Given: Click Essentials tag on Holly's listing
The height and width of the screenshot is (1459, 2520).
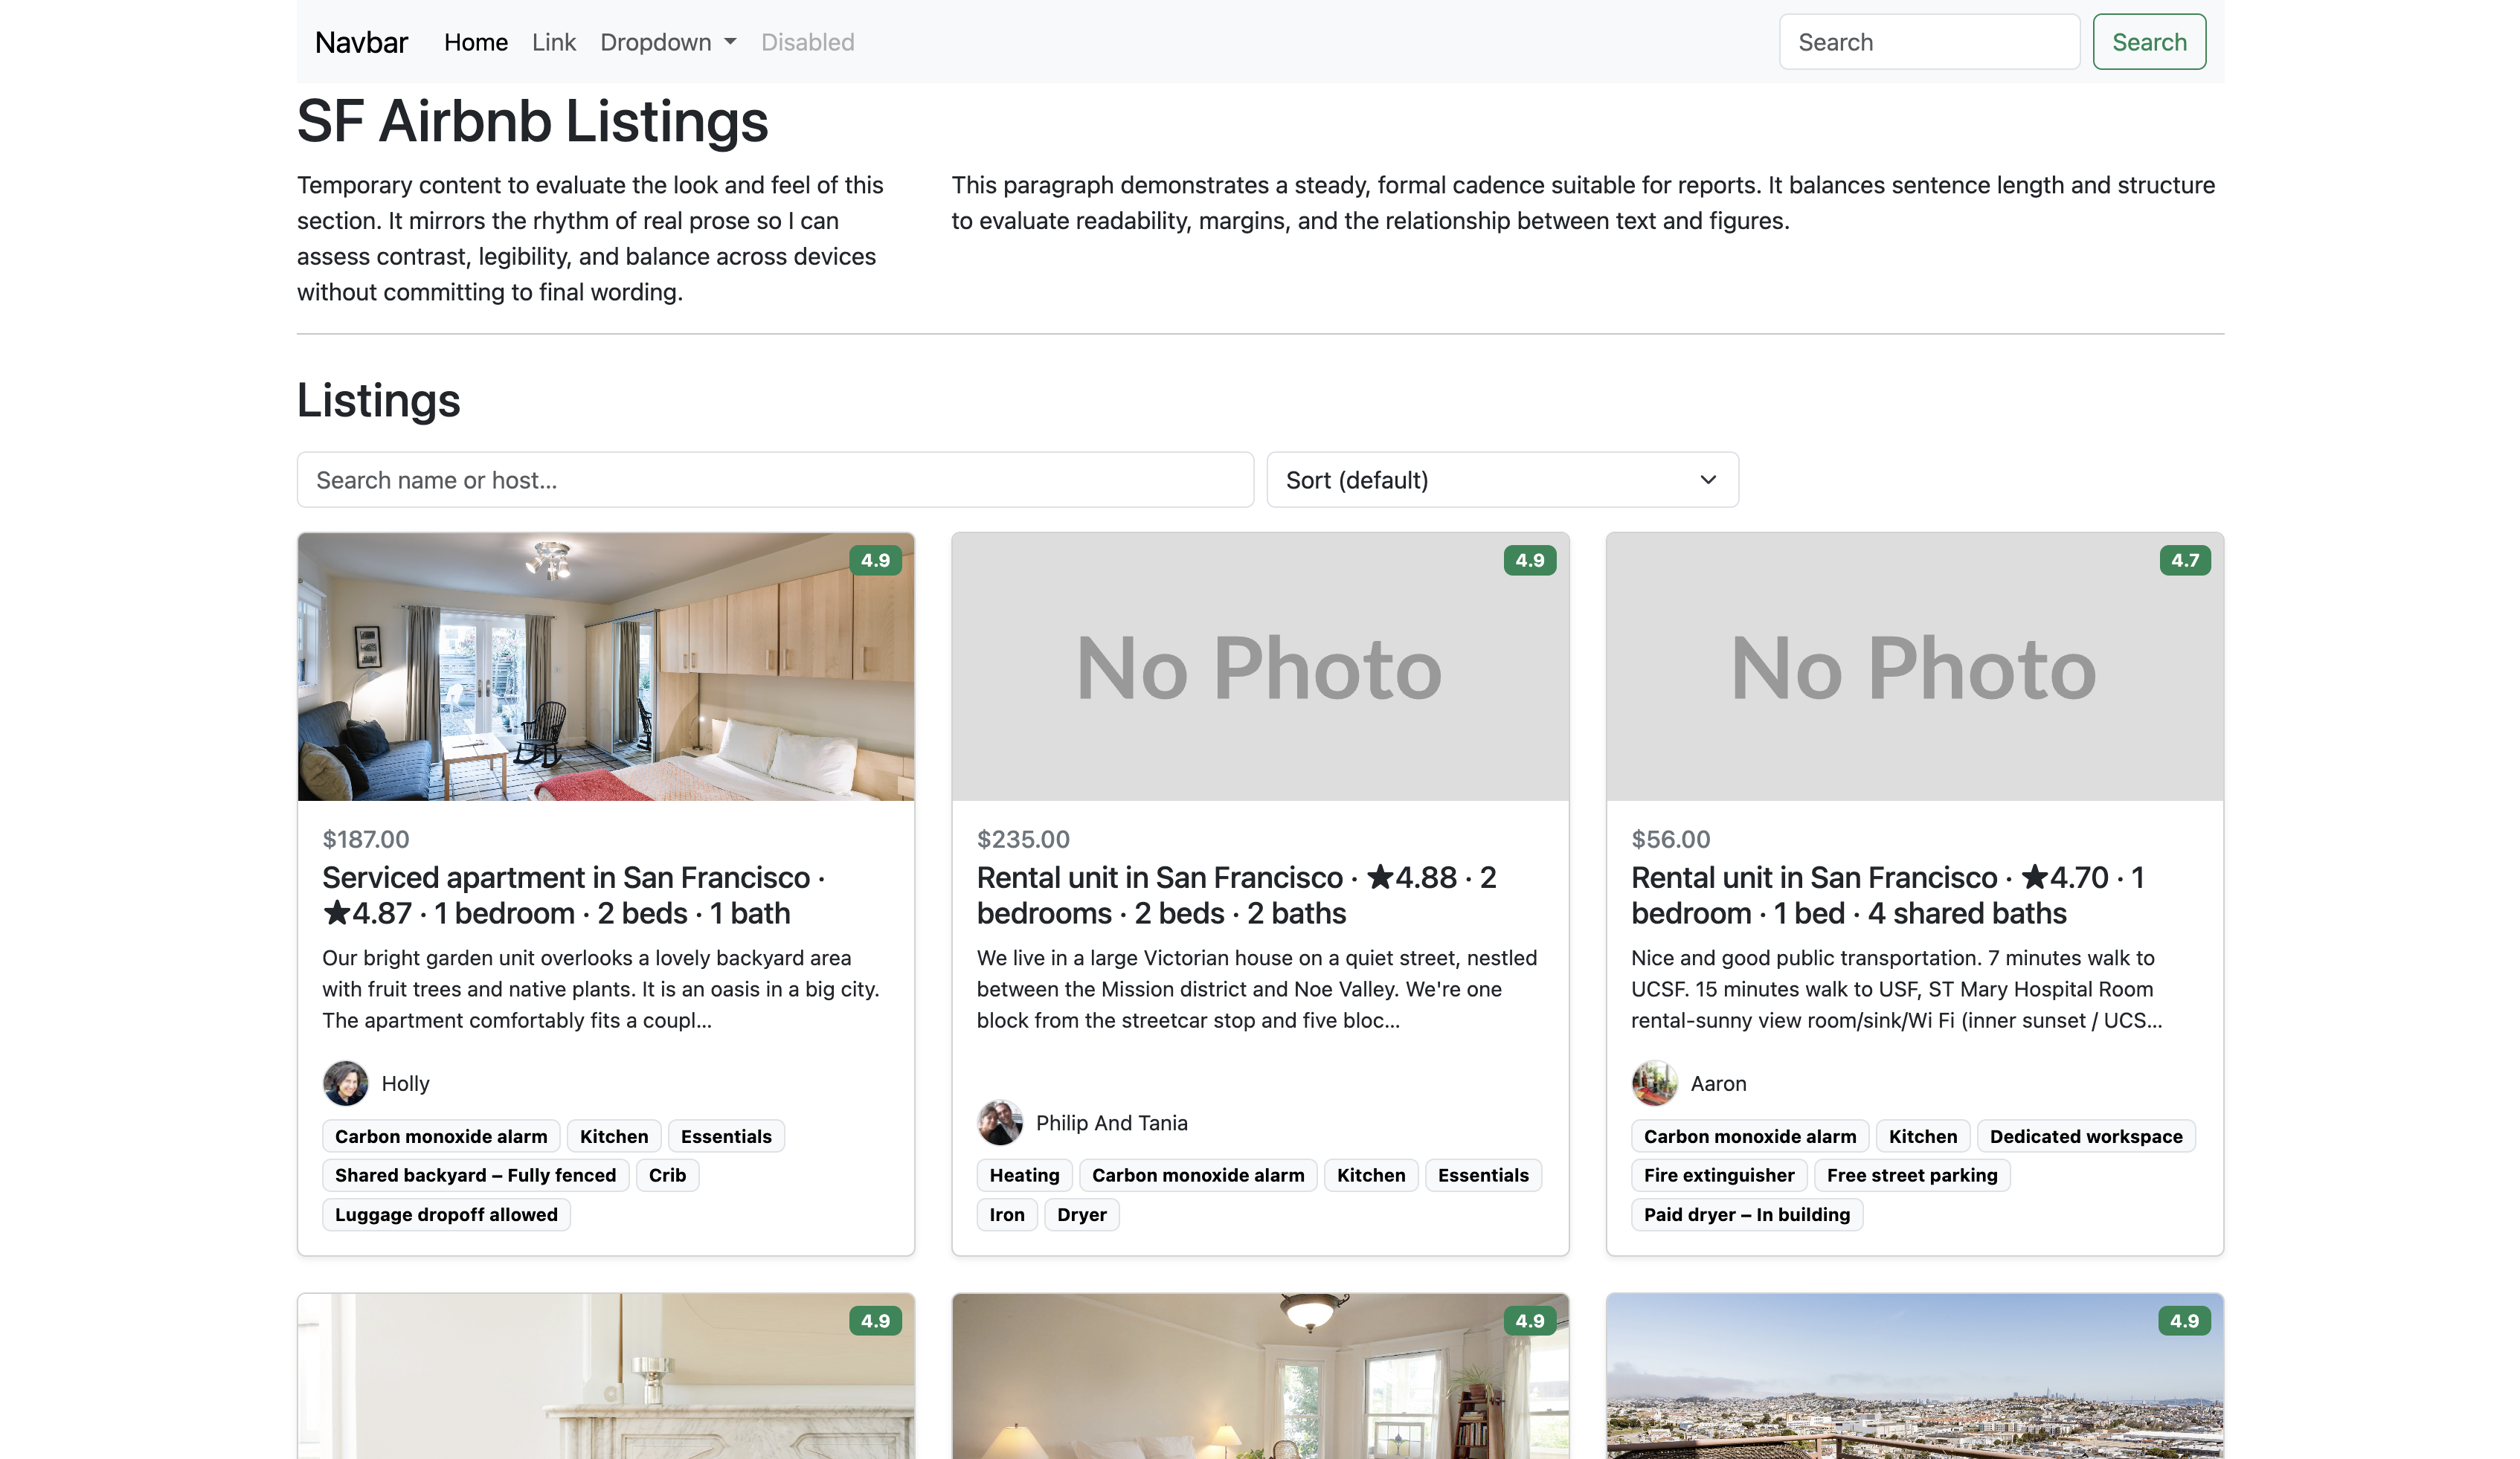Looking at the screenshot, I should [x=726, y=1136].
